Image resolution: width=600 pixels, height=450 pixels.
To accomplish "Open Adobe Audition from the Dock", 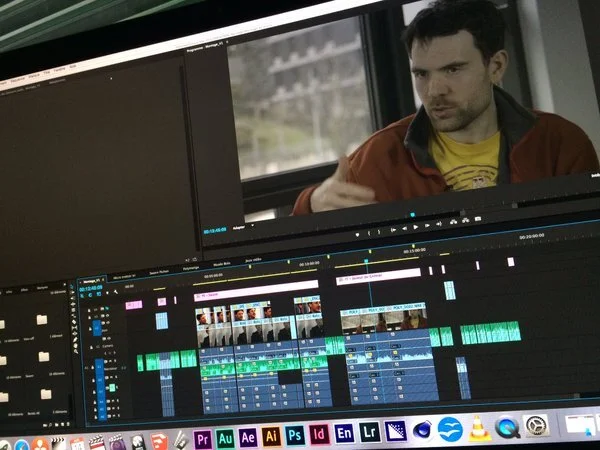I will 225,438.
